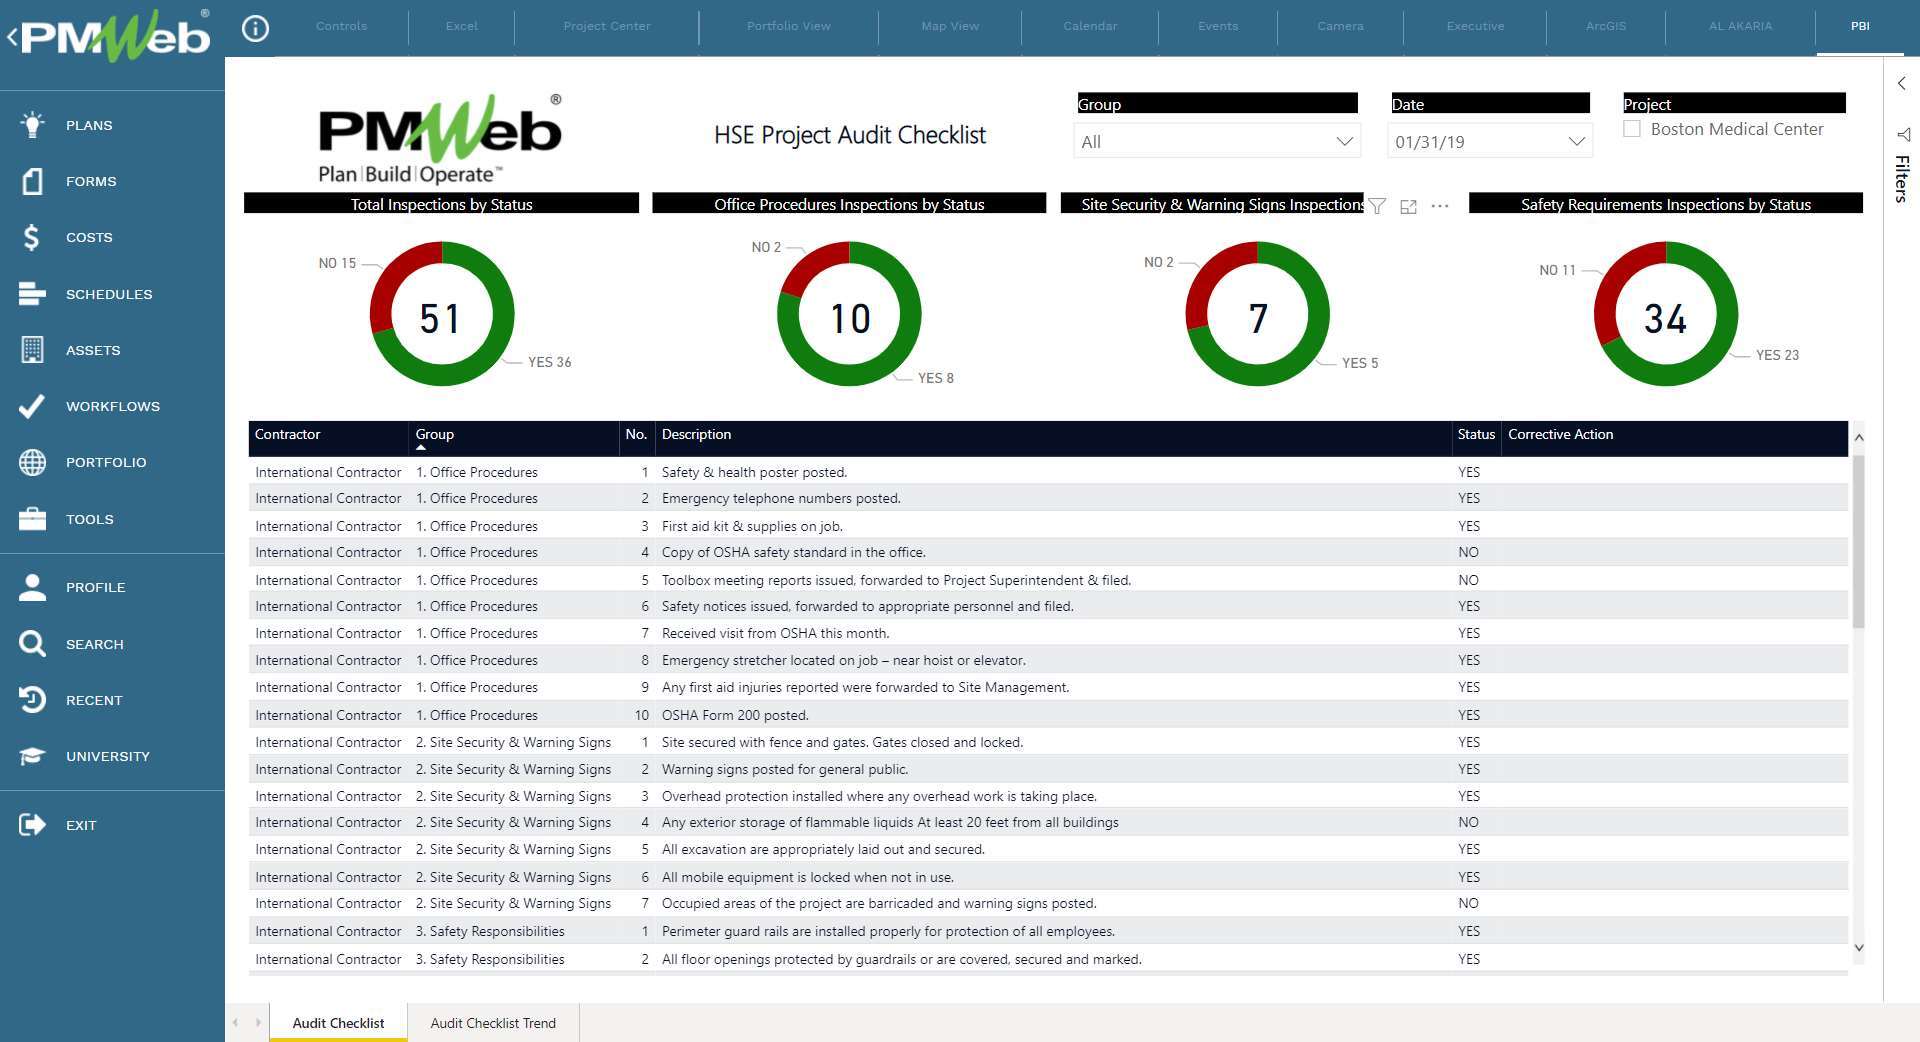
Task: Switch to Audit Checklist Trend tab
Action: point(492,1023)
